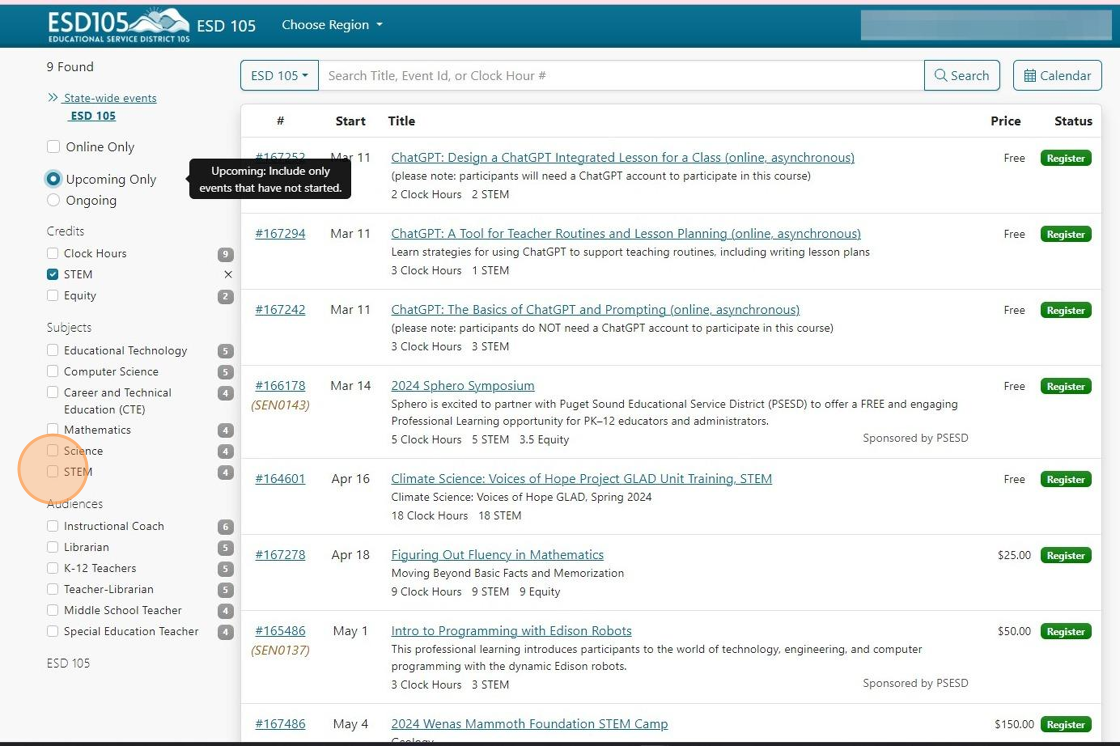The image size is (1120, 746).
Task: Expand the ESD 105 search scope dropdown
Action: tap(279, 76)
